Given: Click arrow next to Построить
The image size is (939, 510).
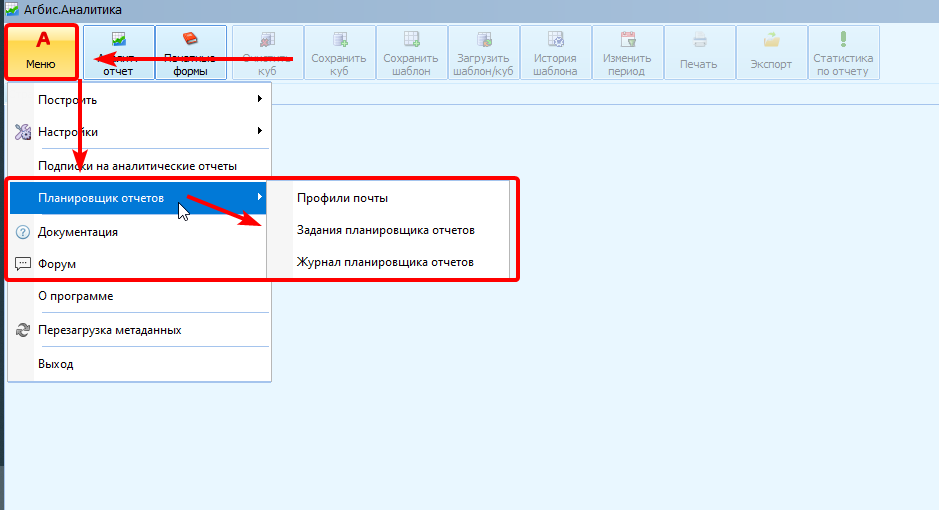Looking at the screenshot, I should coord(259,99).
